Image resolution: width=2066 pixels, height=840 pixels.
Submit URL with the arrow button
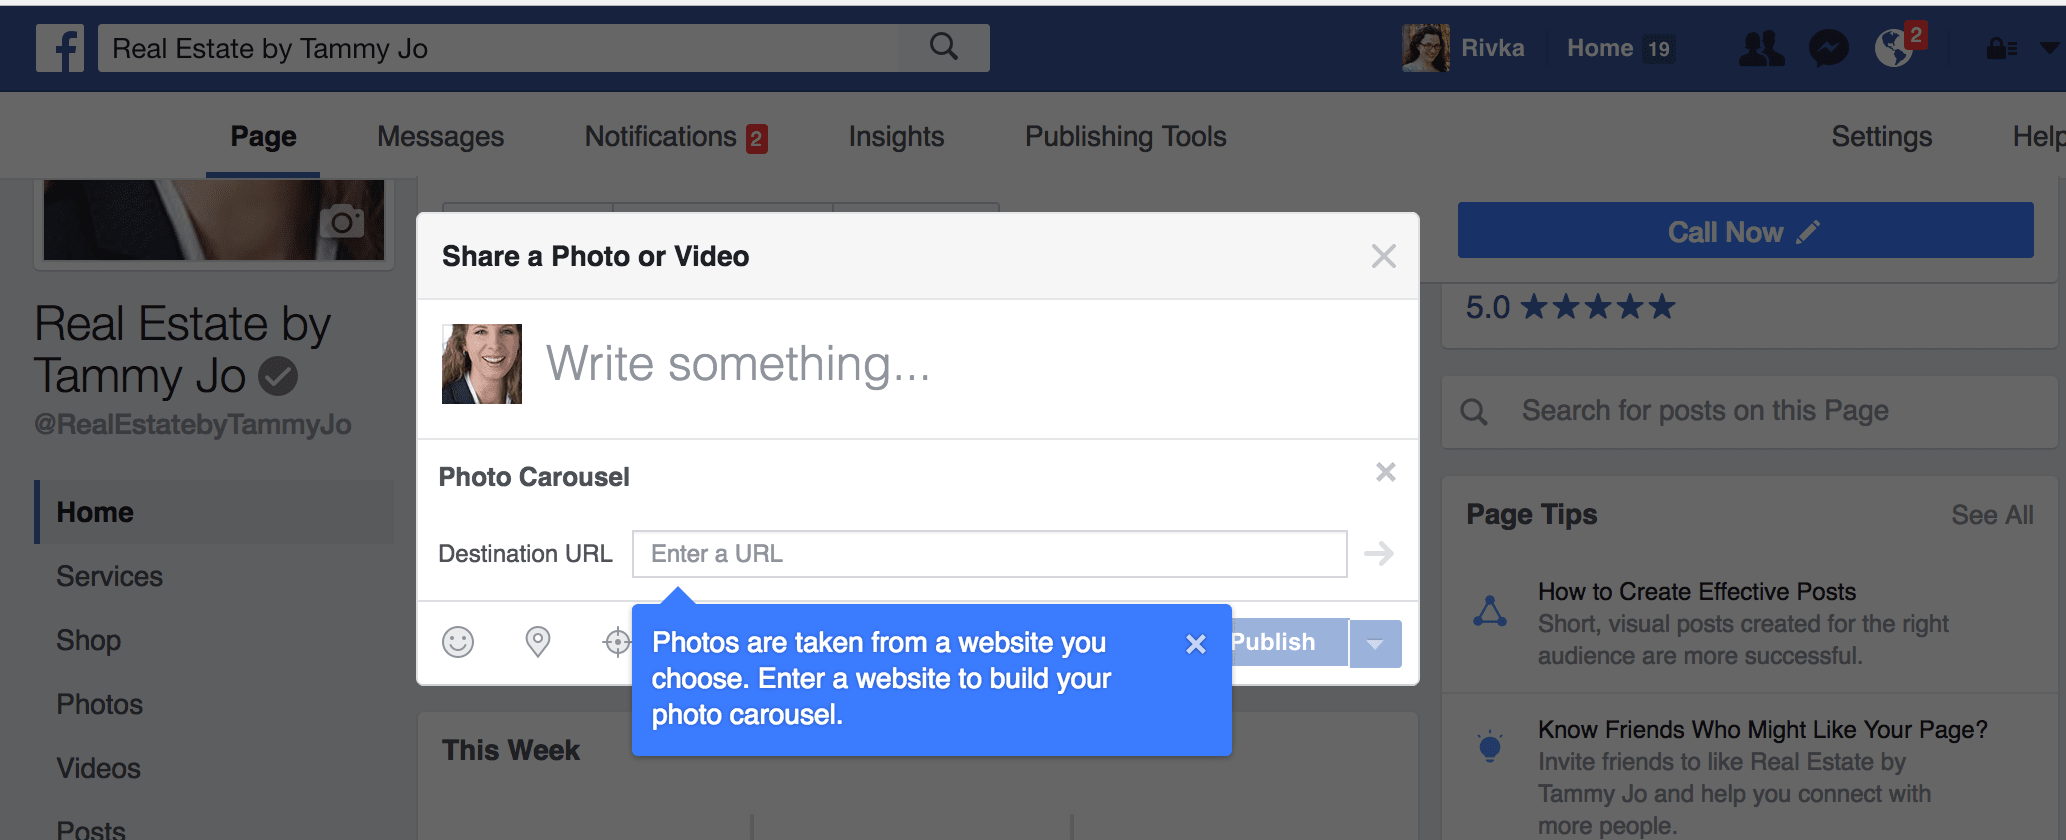(1379, 554)
